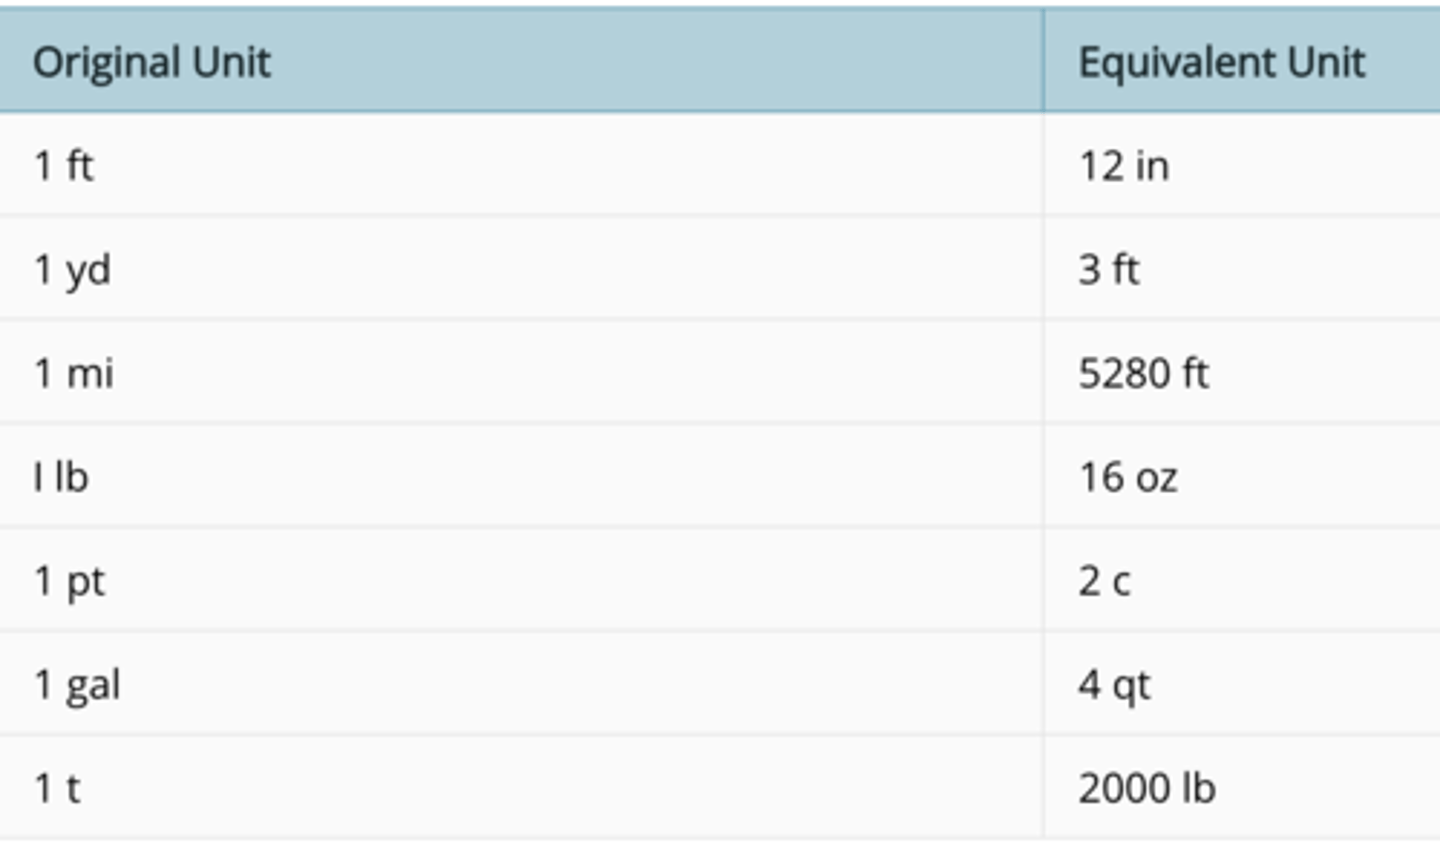Viewport: 1440px width, 846px height.
Task: Click the "I lb" cell
Action: 61,477
